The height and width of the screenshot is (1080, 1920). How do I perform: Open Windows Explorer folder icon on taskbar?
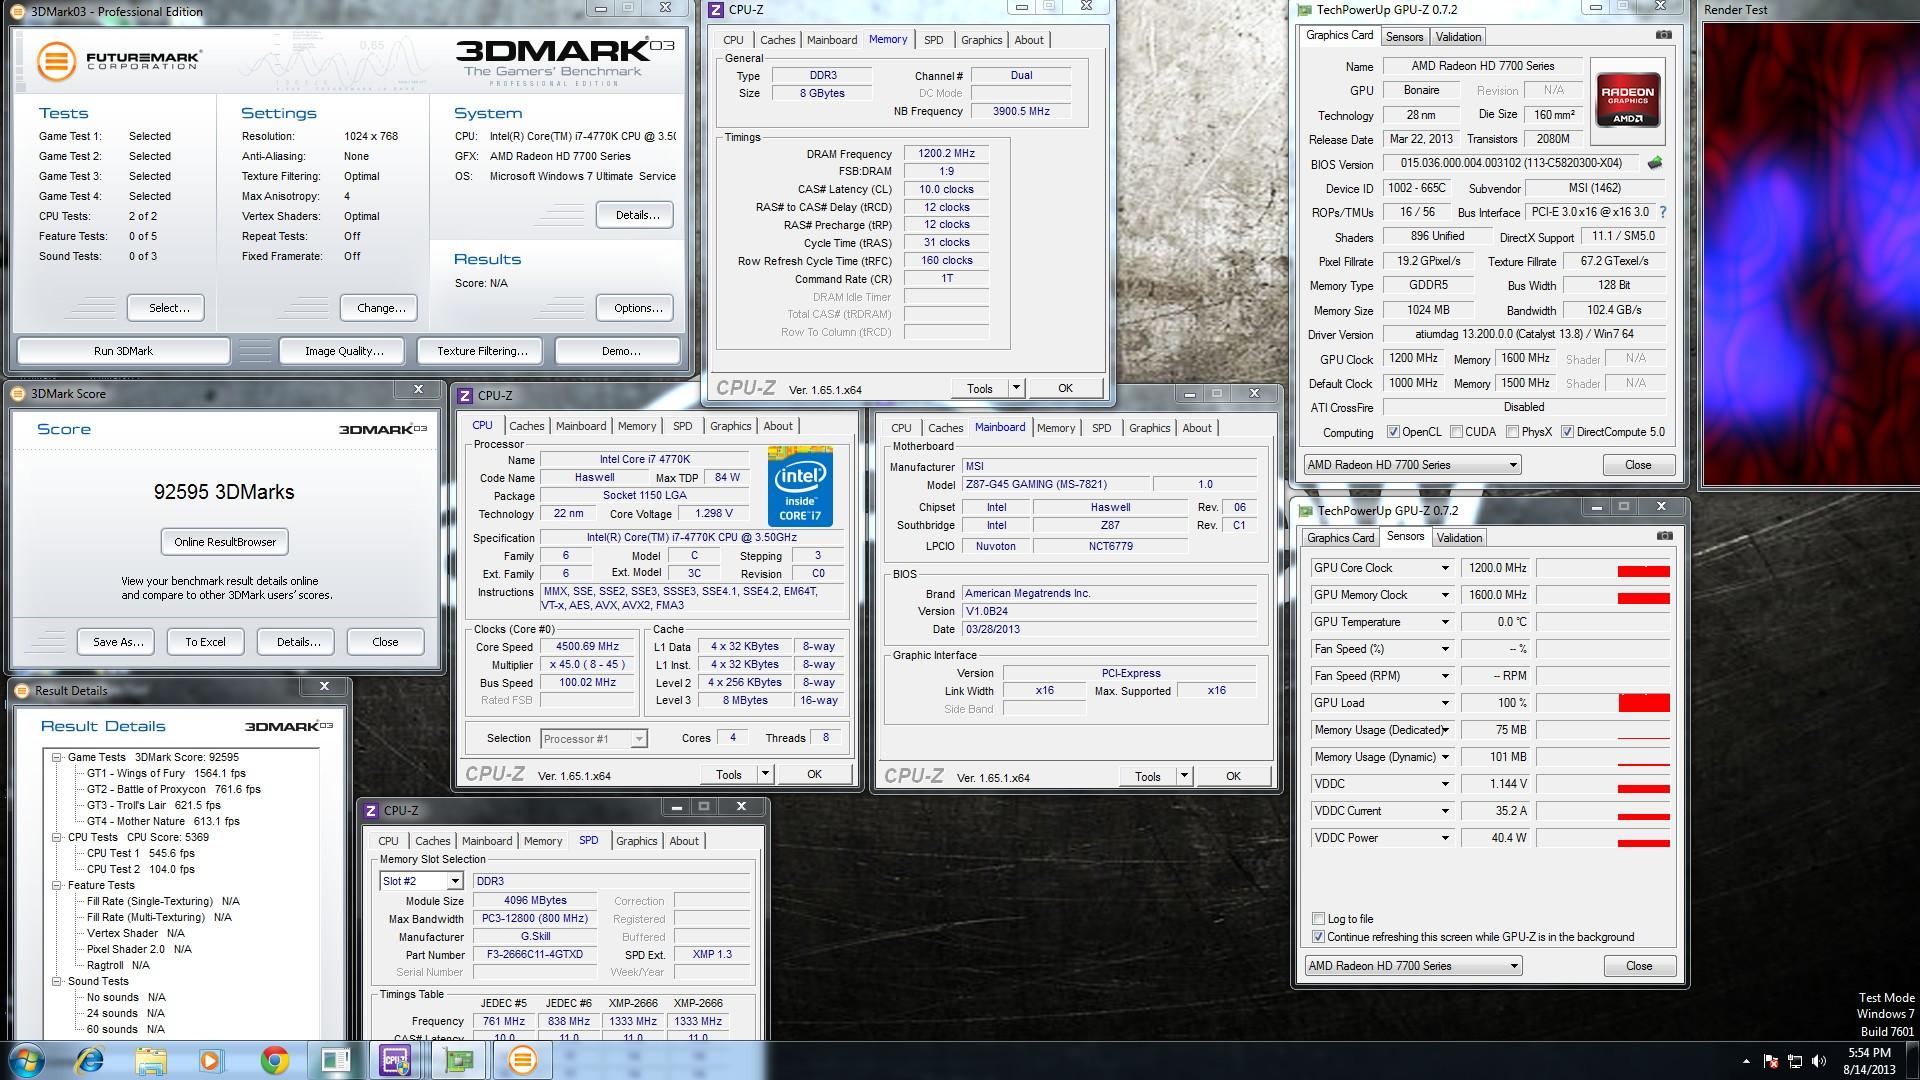(151, 1060)
